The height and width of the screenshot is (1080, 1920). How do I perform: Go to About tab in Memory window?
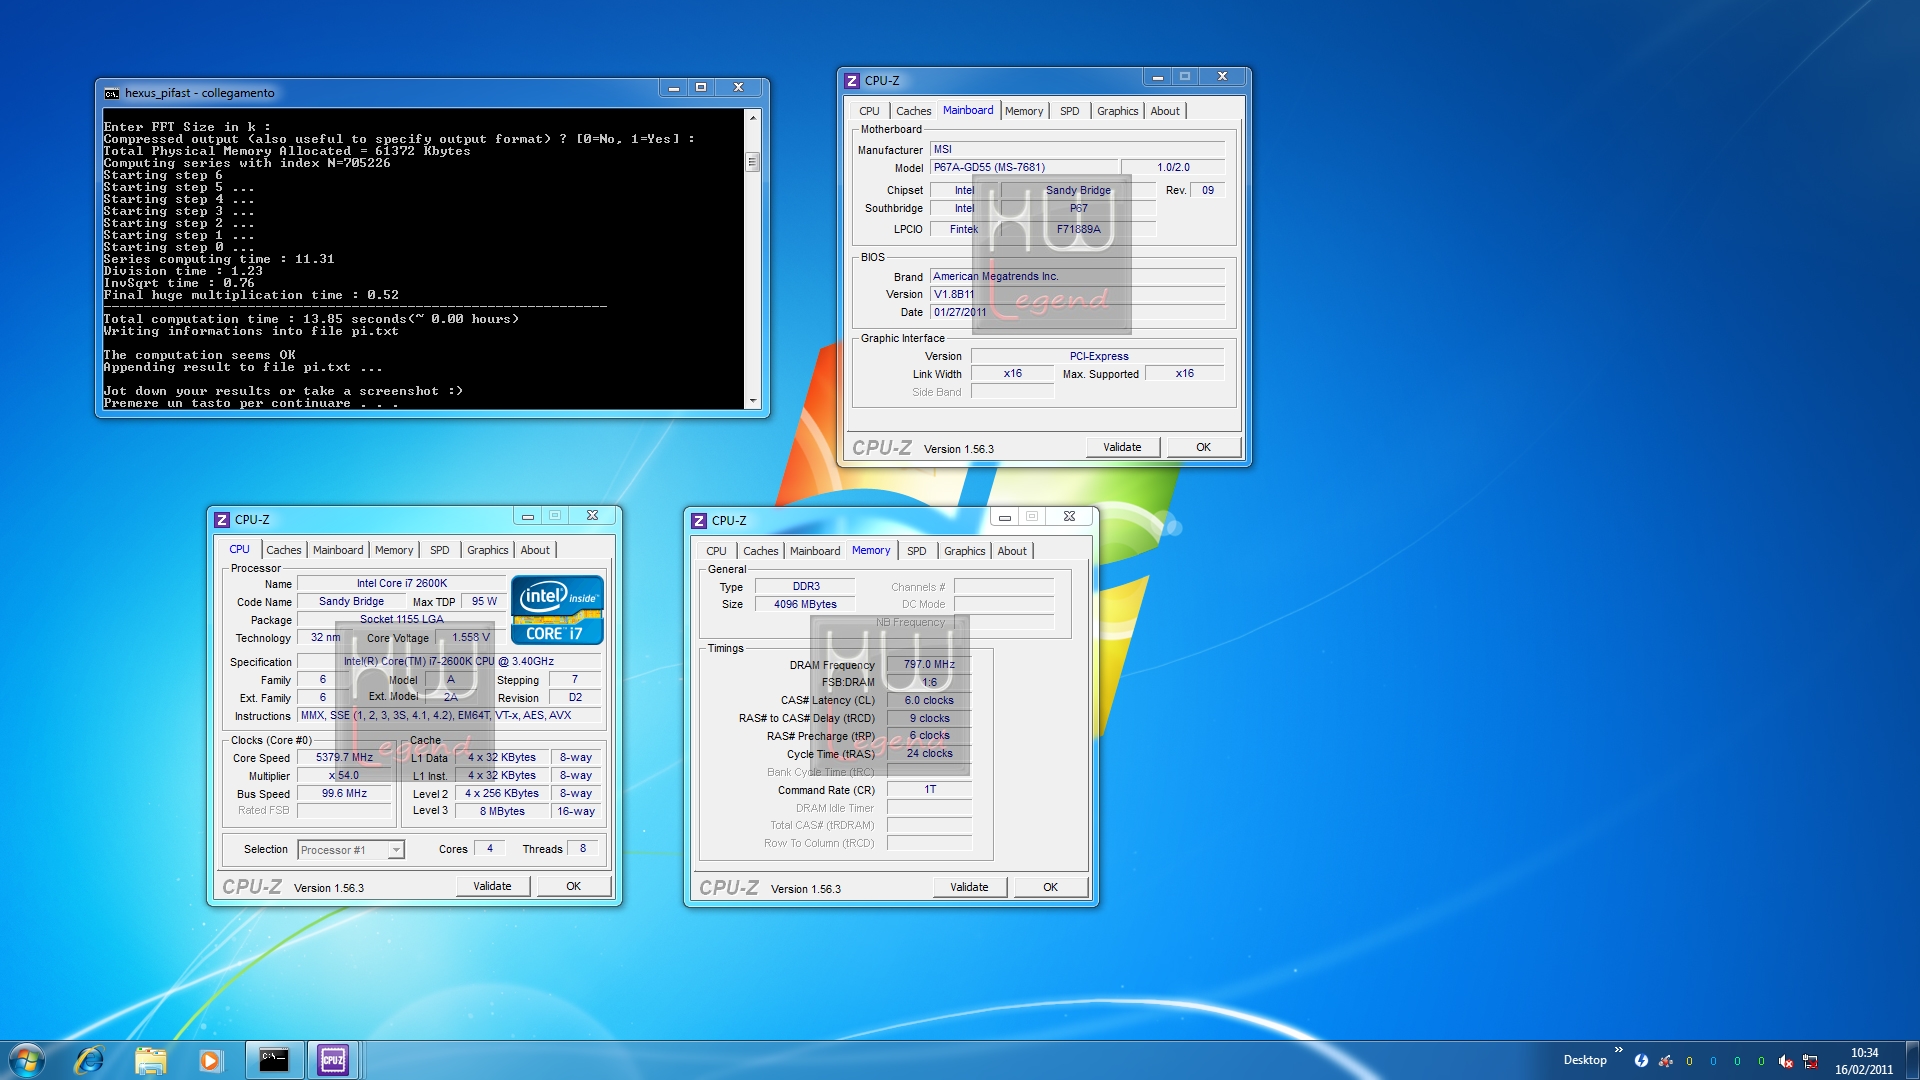pos(1012,551)
